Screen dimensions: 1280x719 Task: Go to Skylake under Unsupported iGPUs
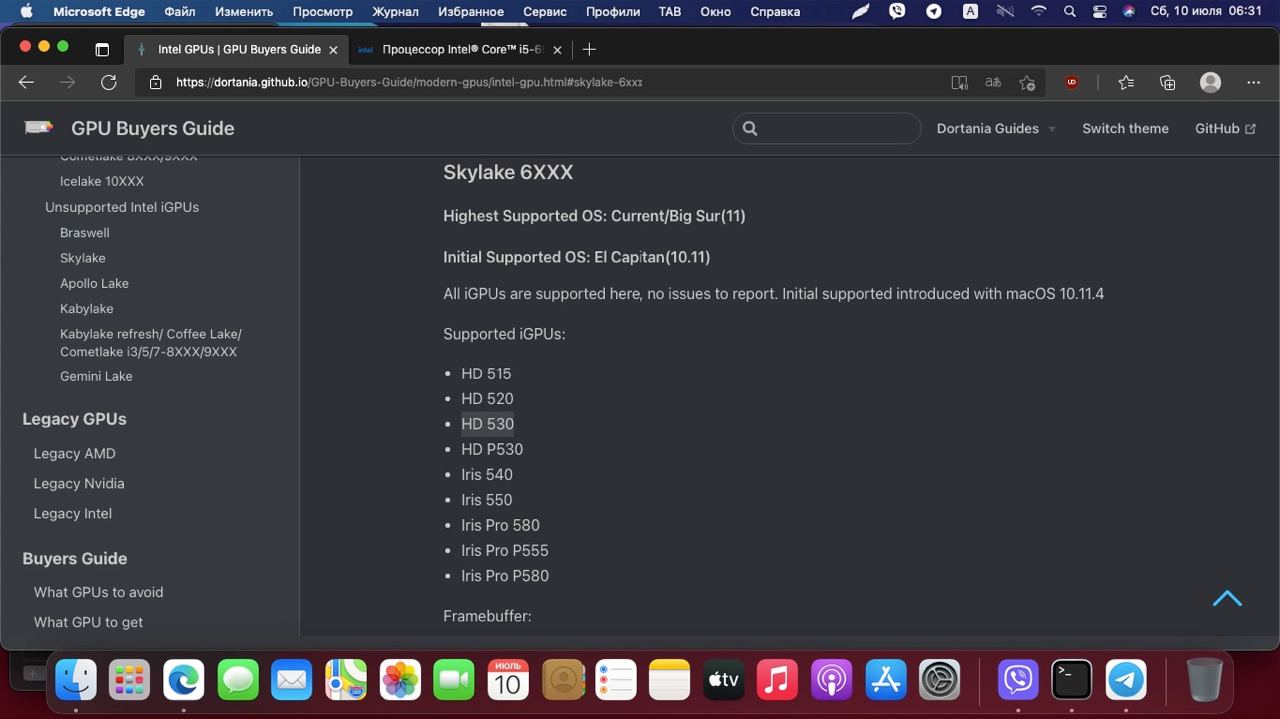click(x=82, y=258)
